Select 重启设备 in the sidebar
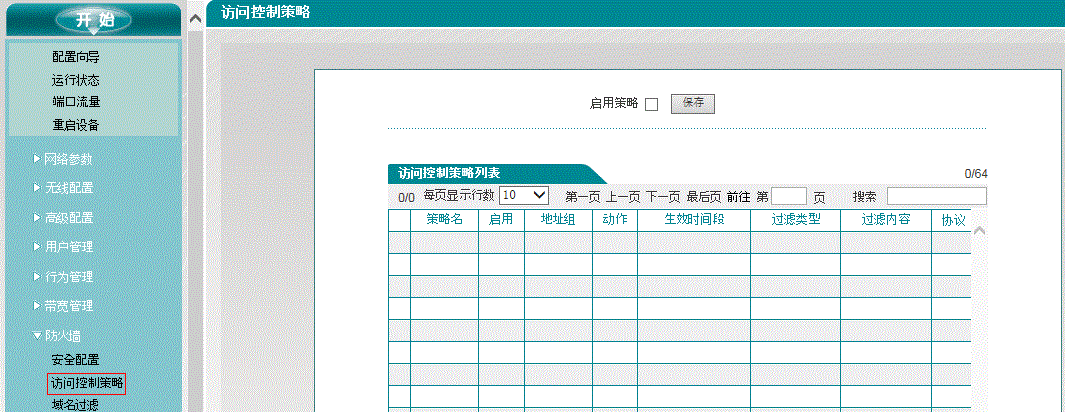The height and width of the screenshot is (412, 1065). (x=75, y=125)
